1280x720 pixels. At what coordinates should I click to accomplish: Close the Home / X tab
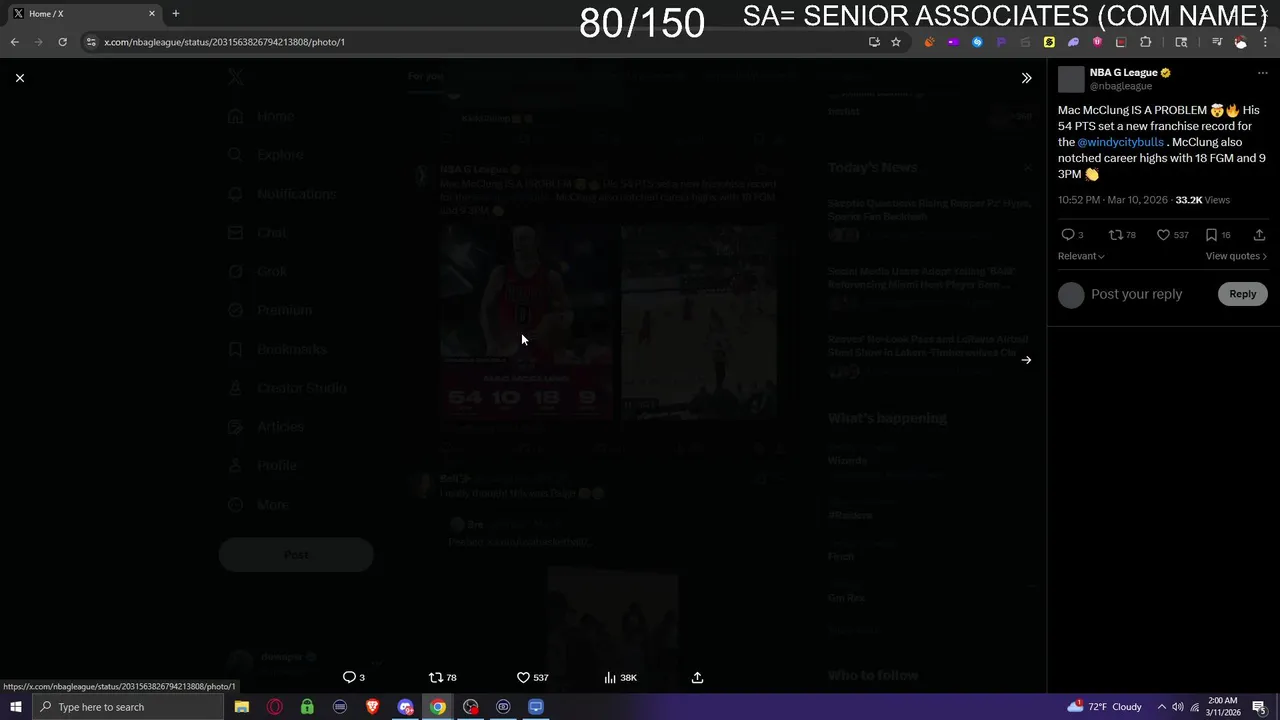(152, 13)
